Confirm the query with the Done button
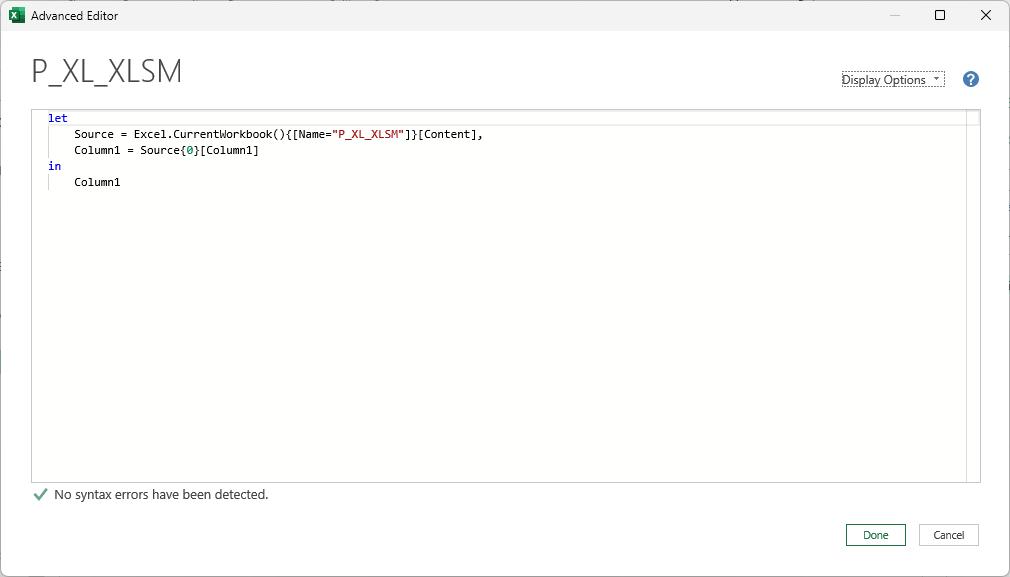 click(x=875, y=535)
